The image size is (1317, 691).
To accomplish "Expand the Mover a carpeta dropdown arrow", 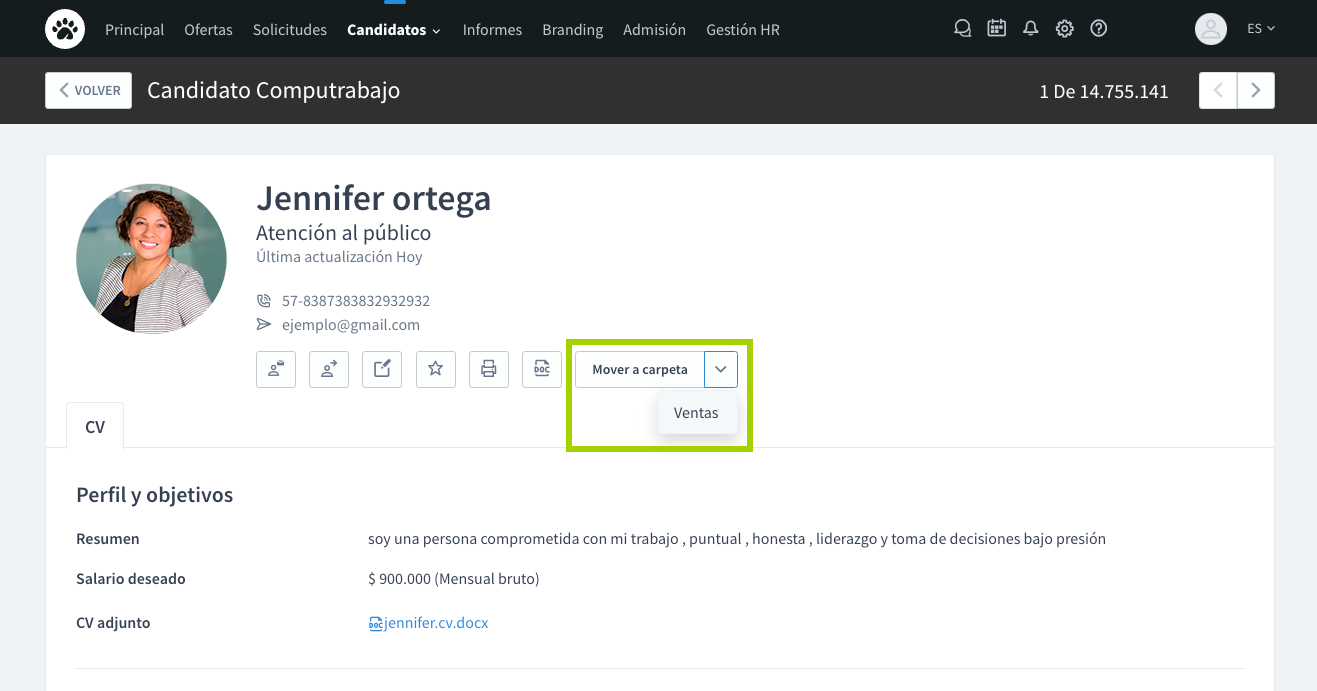I will pyautogui.click(x=721, y=369).
